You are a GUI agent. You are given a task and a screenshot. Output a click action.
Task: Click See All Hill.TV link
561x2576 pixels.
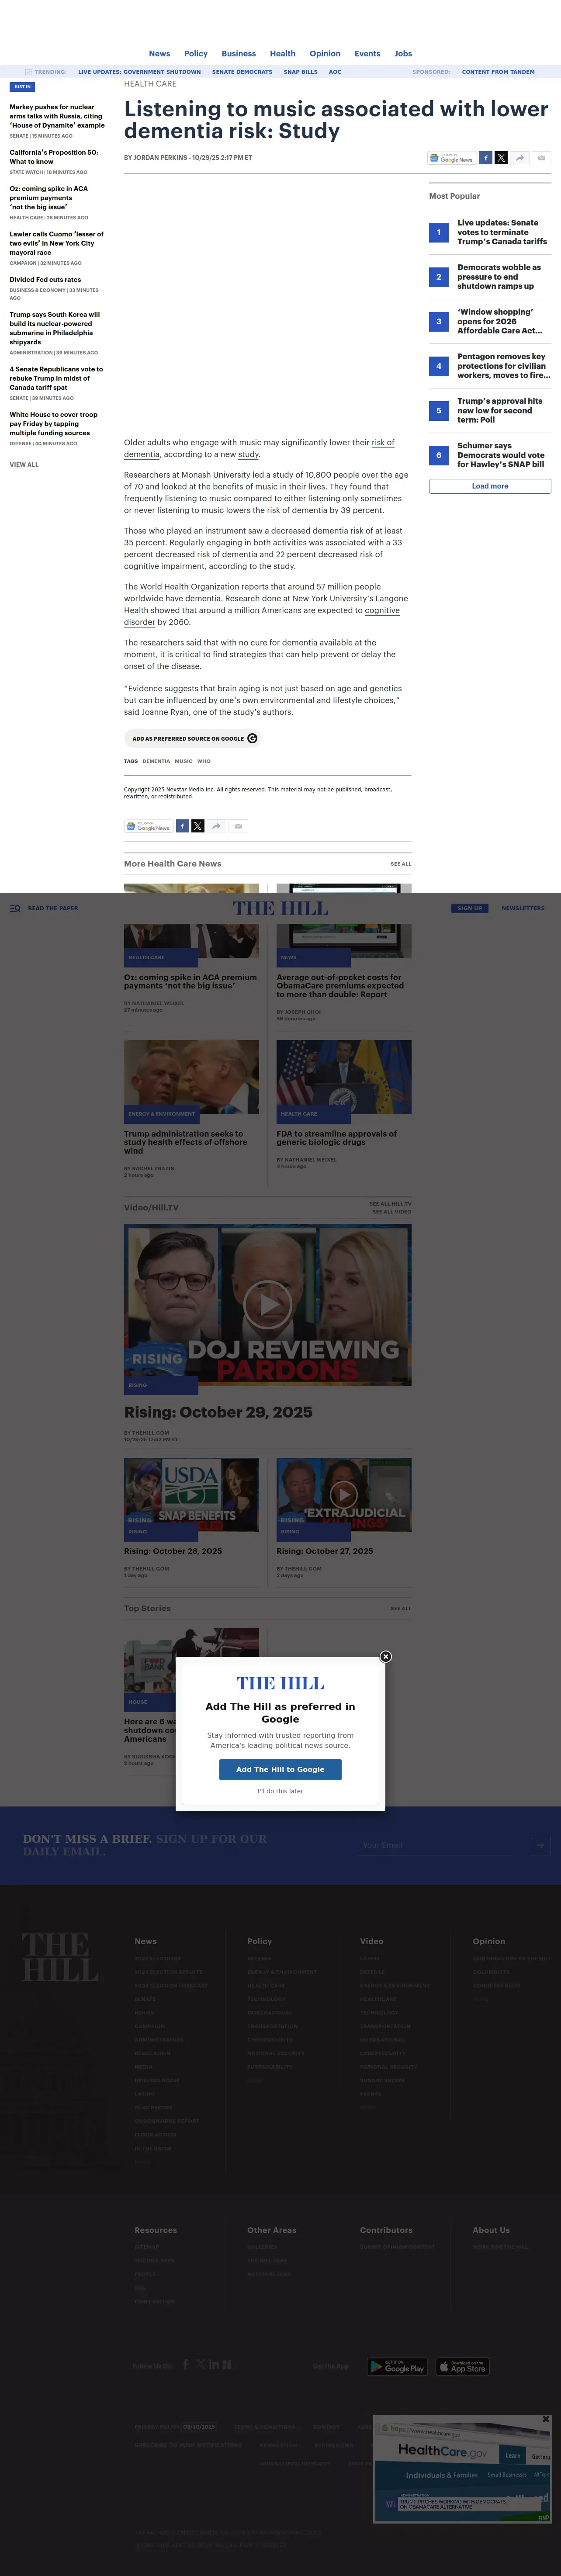click(390, 1204)
